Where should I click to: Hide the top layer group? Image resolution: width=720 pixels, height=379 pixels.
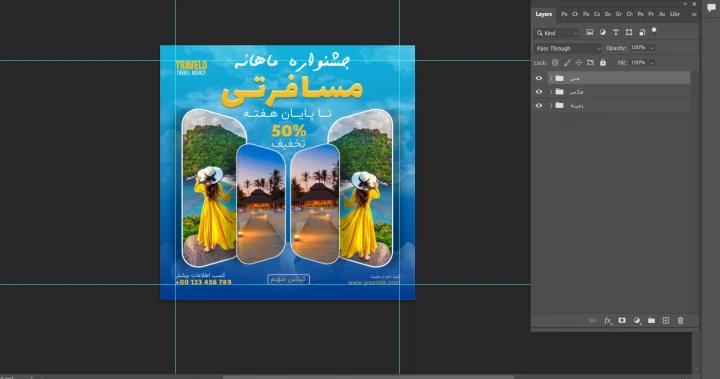point(539,78)
